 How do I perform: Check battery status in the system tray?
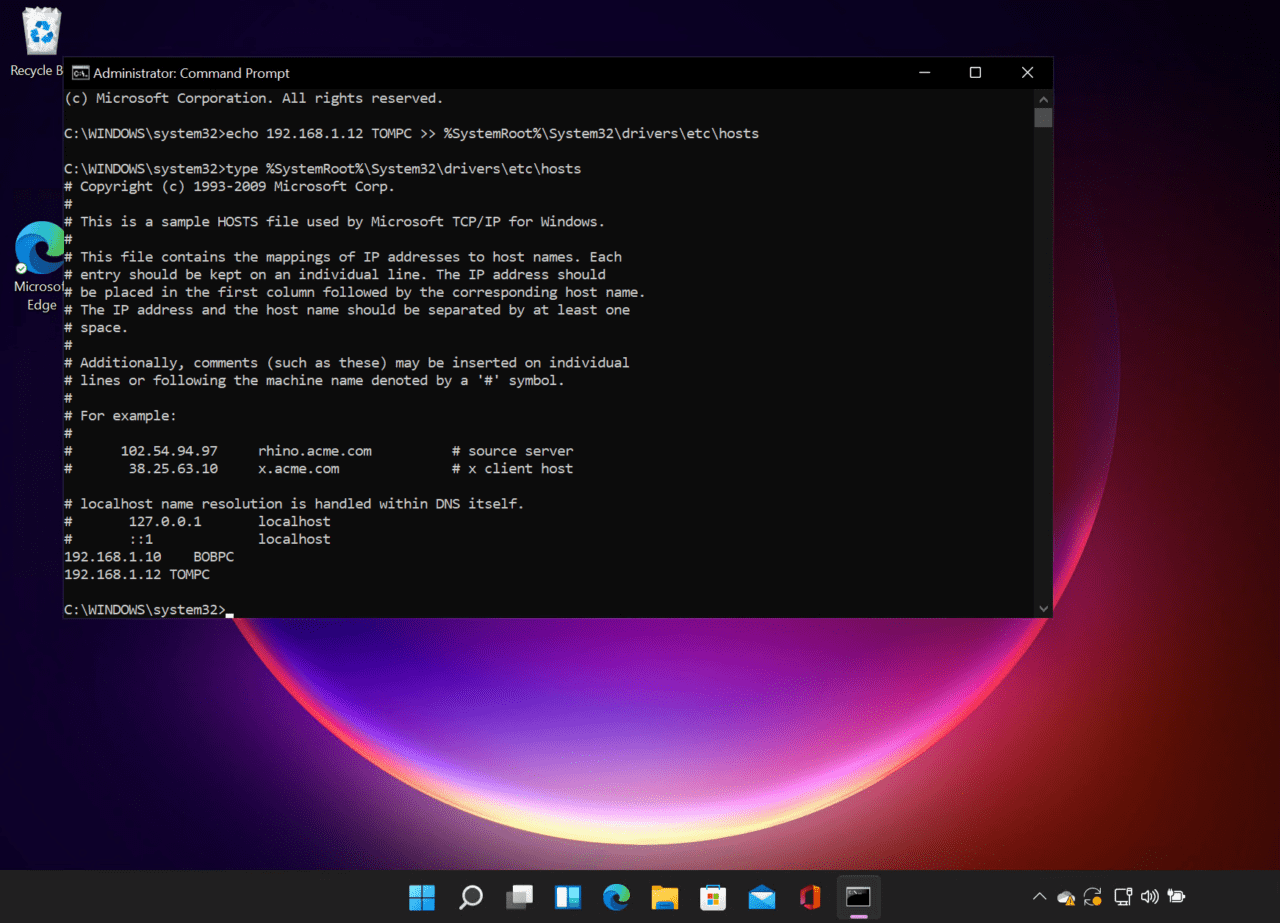[1177, 897]
